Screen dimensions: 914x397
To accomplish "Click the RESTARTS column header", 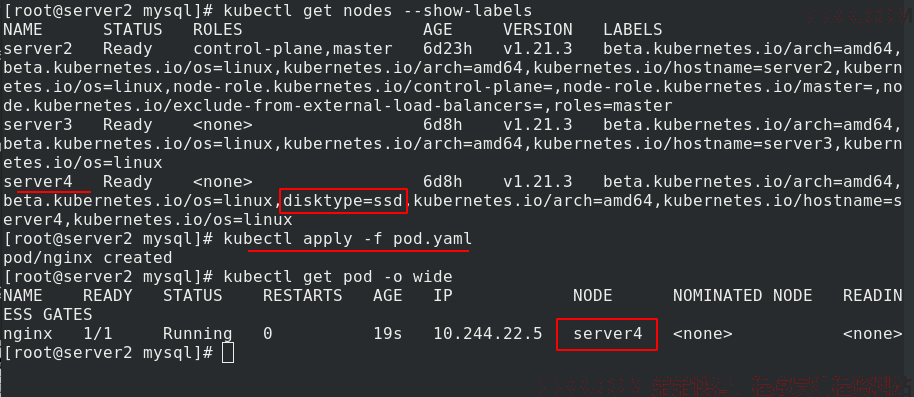I will coord(302,296).
